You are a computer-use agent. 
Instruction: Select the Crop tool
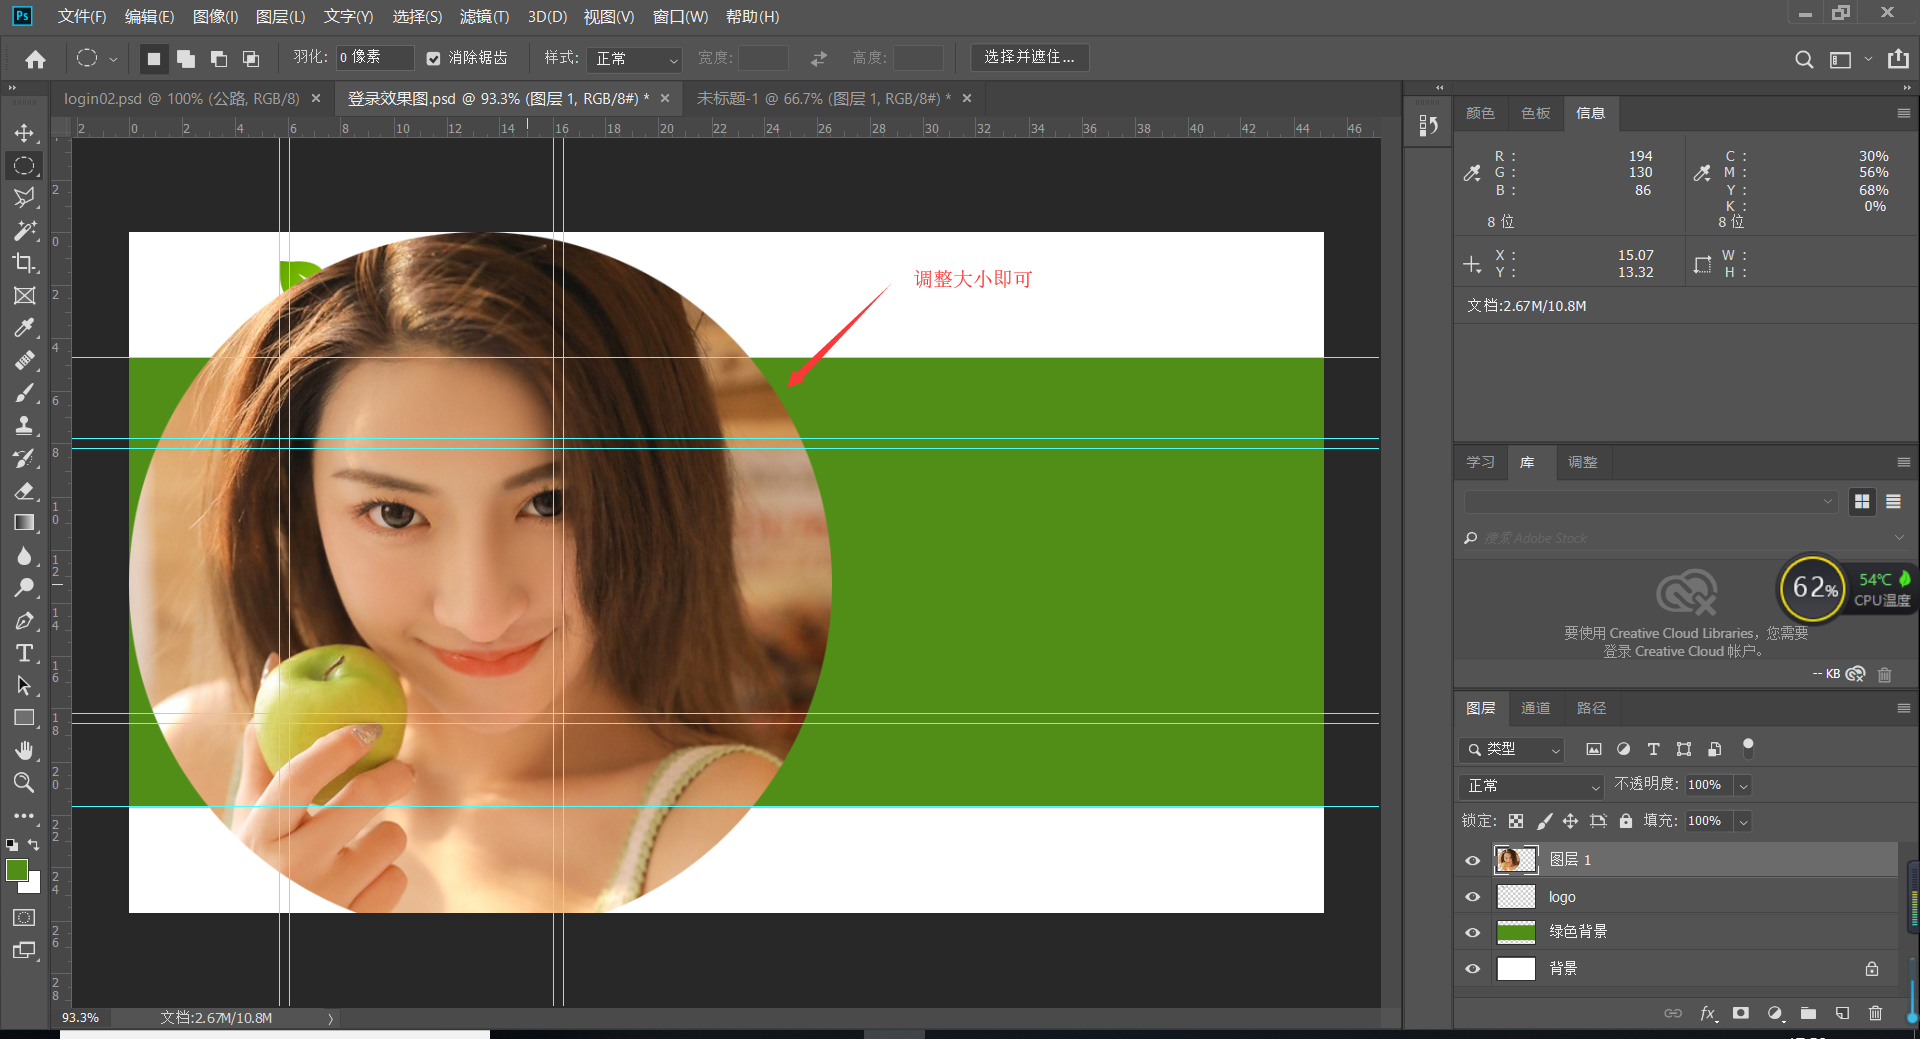(24, 263)
